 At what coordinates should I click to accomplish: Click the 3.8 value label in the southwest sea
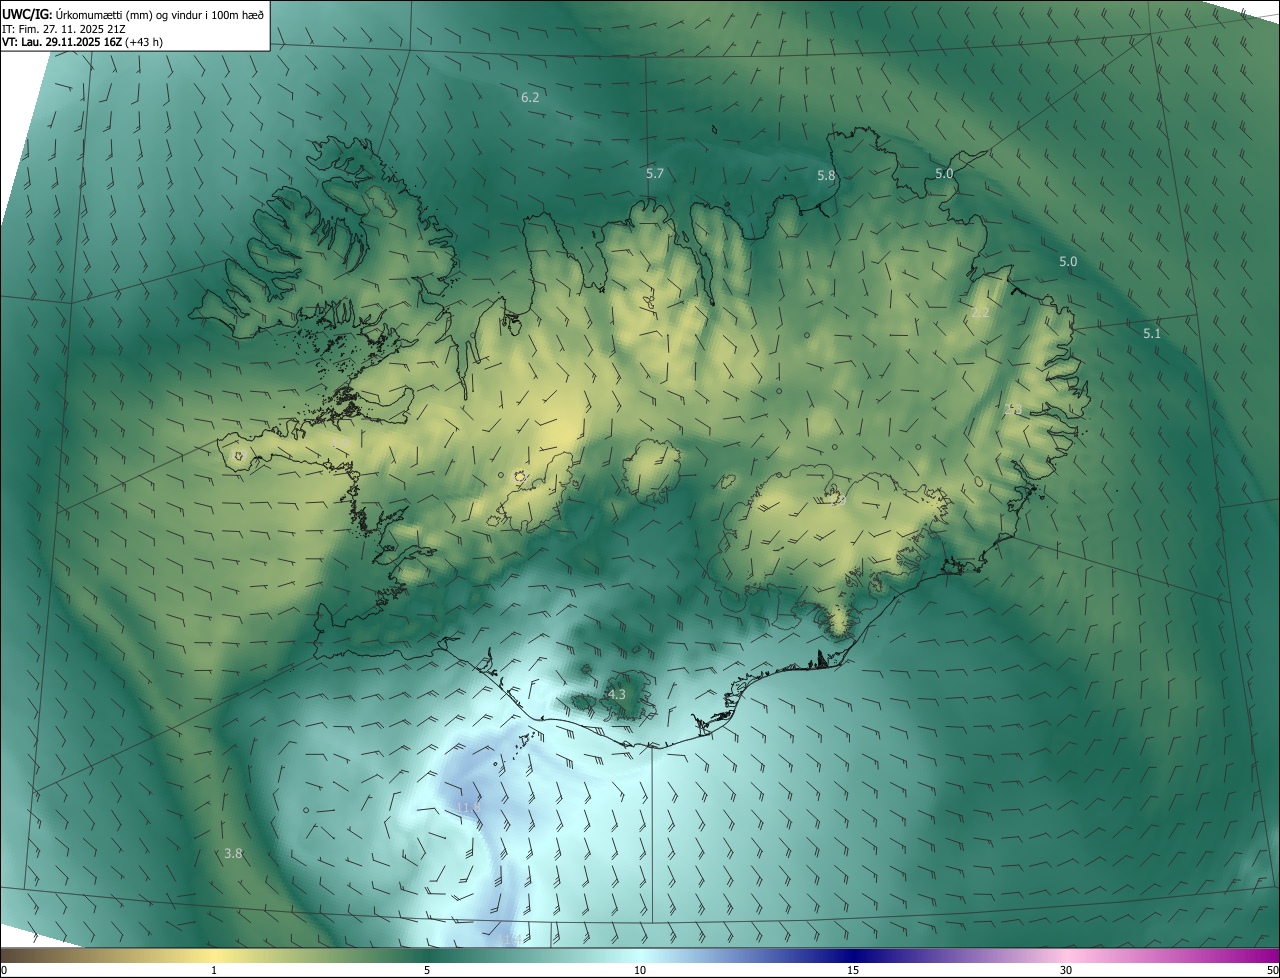233,853
